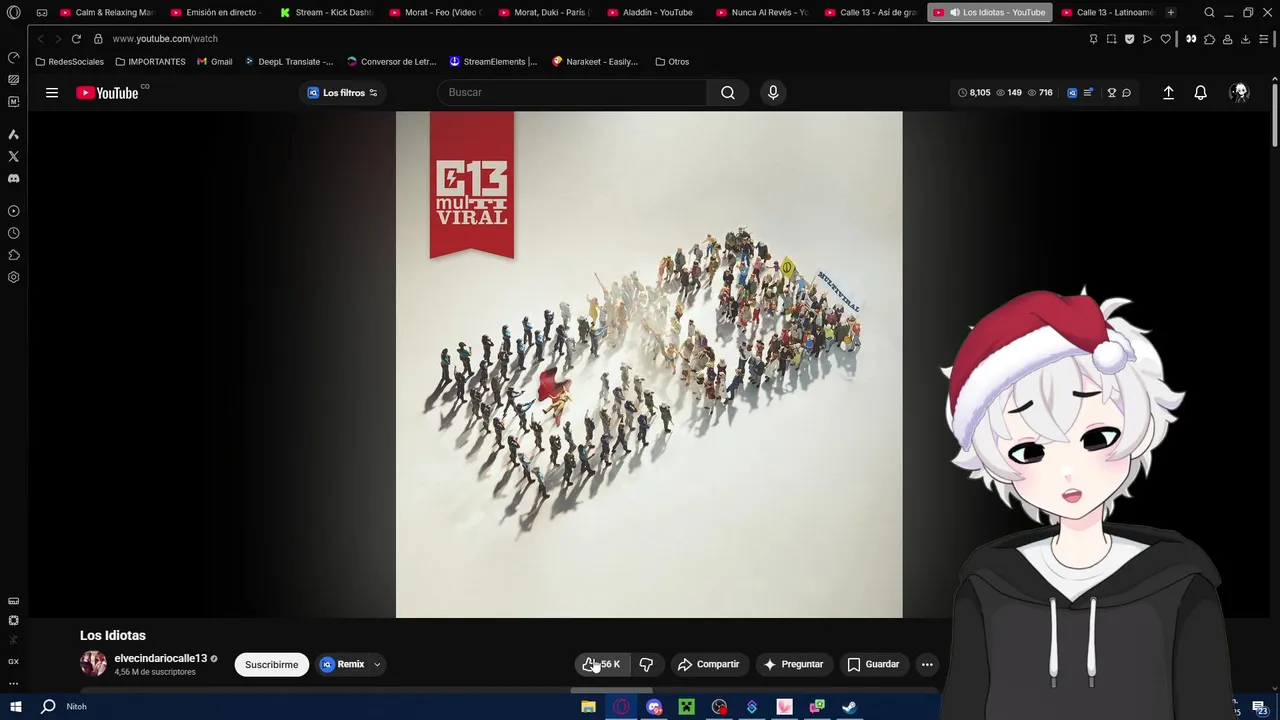Click the Remix extension button

343,664
